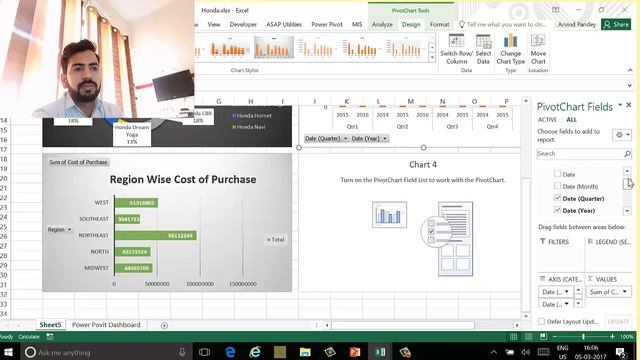Check the Date field checkbox
This screenshot has height=360, width=640.
pyautogui.click(x=557, y=174)
